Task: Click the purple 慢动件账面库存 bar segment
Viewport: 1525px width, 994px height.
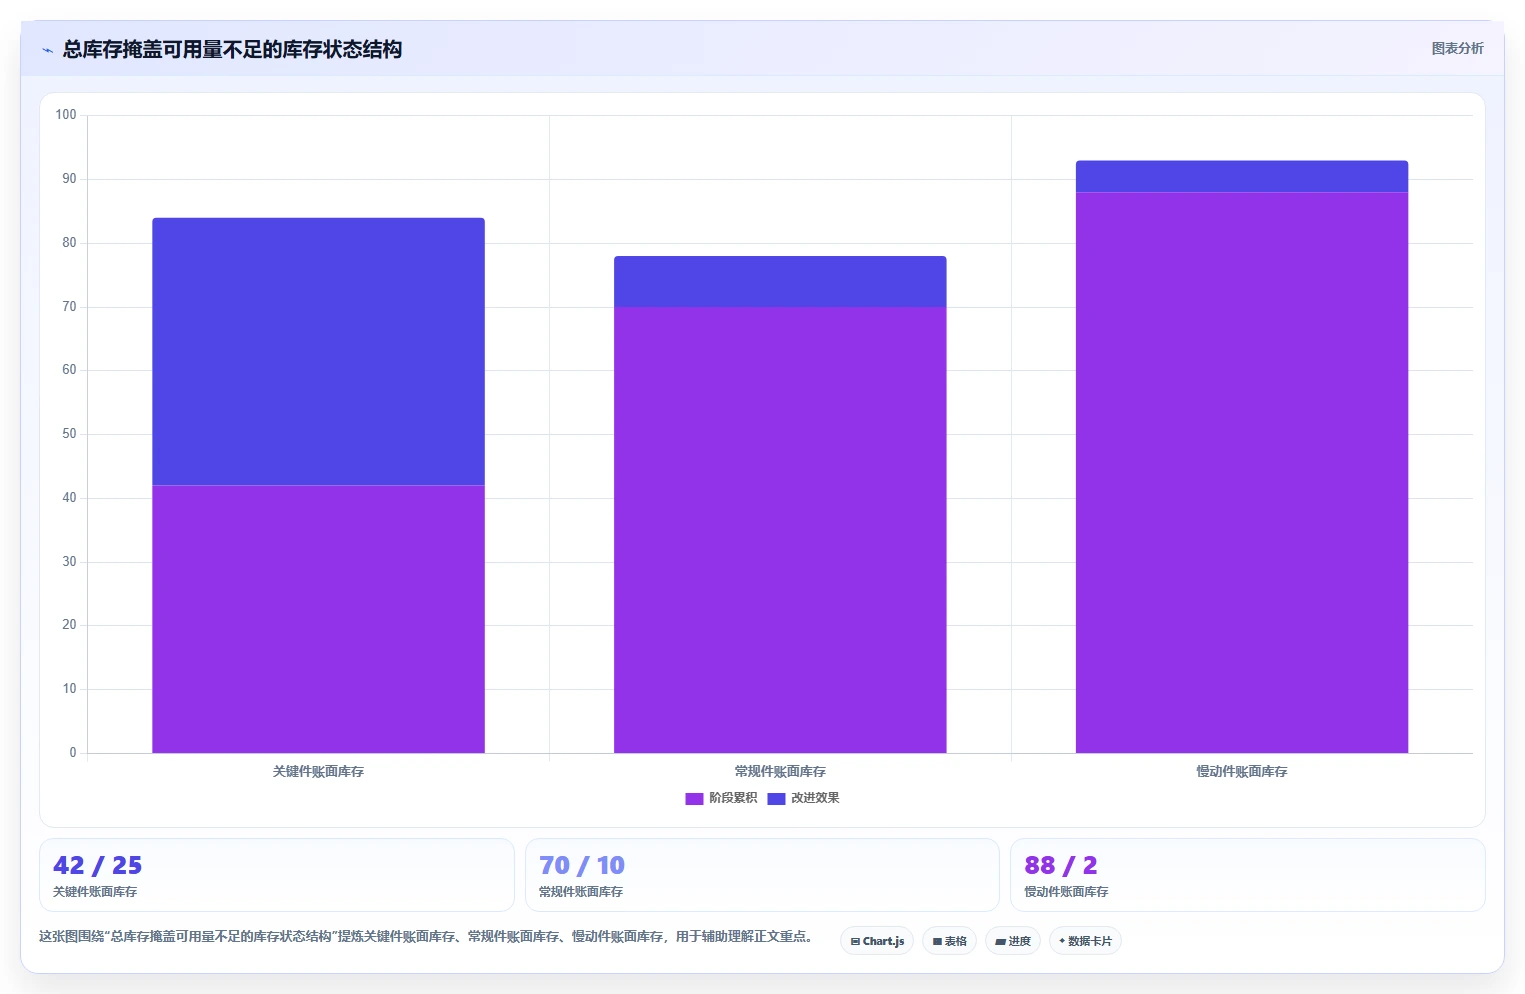Action: [x=1242, y=472]
